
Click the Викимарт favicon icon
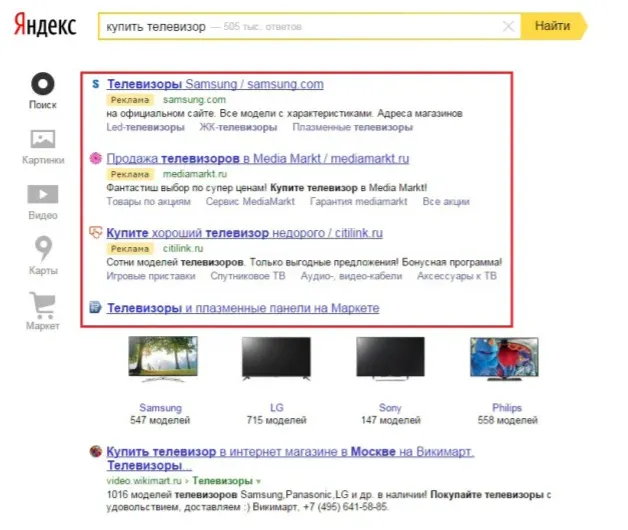click(x=95, y=451)
